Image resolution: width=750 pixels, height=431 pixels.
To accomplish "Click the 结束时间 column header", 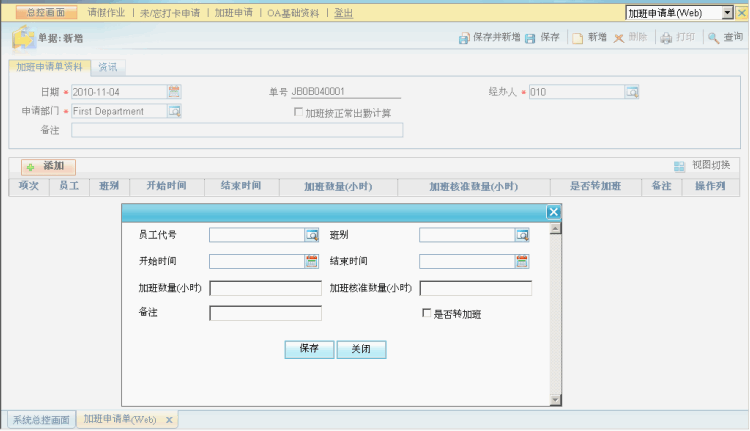I will 241,186.
